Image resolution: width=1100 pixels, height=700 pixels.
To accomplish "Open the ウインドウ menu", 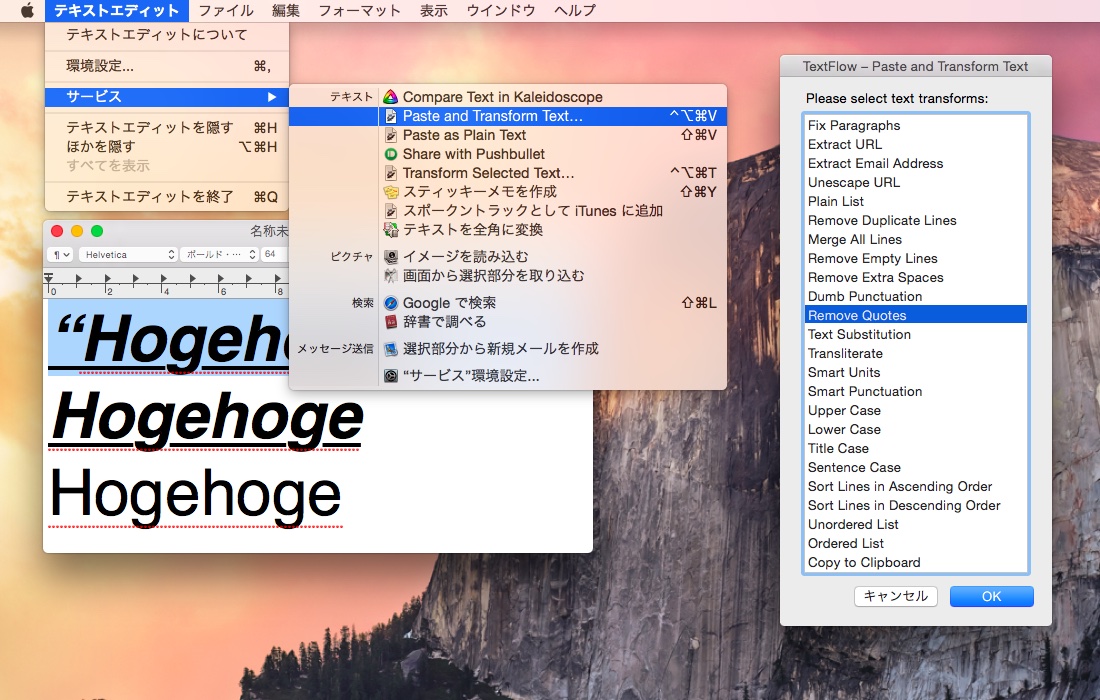I will [x=501, y=11].
